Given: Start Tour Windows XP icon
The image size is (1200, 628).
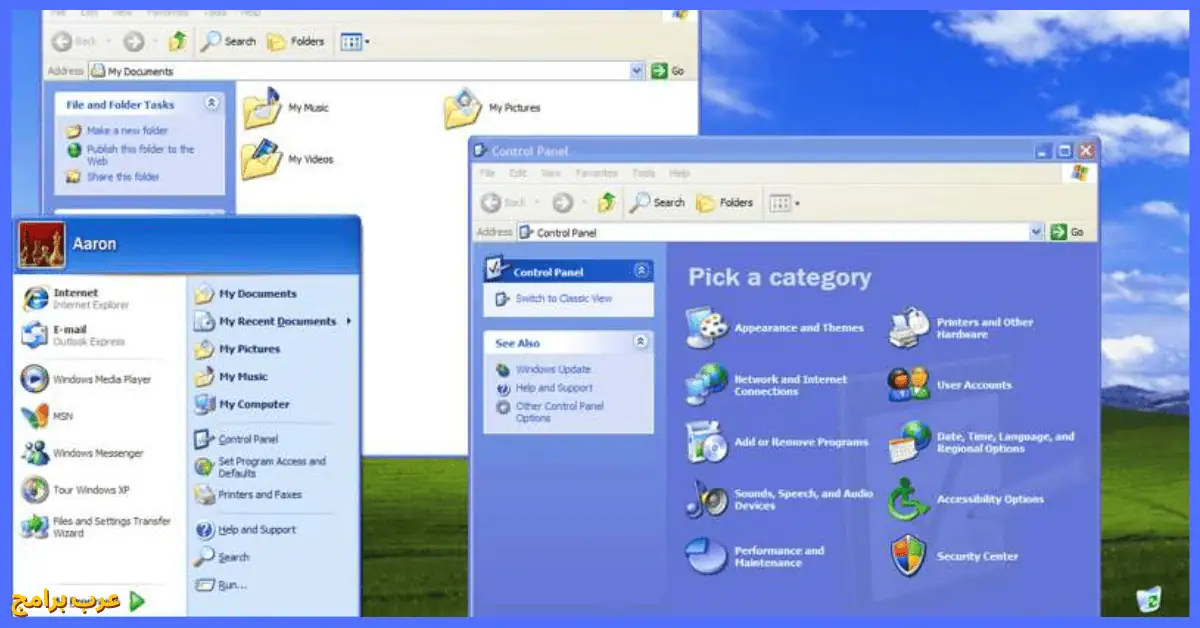Looking at the screenshot, I should [x=35, y=490].
